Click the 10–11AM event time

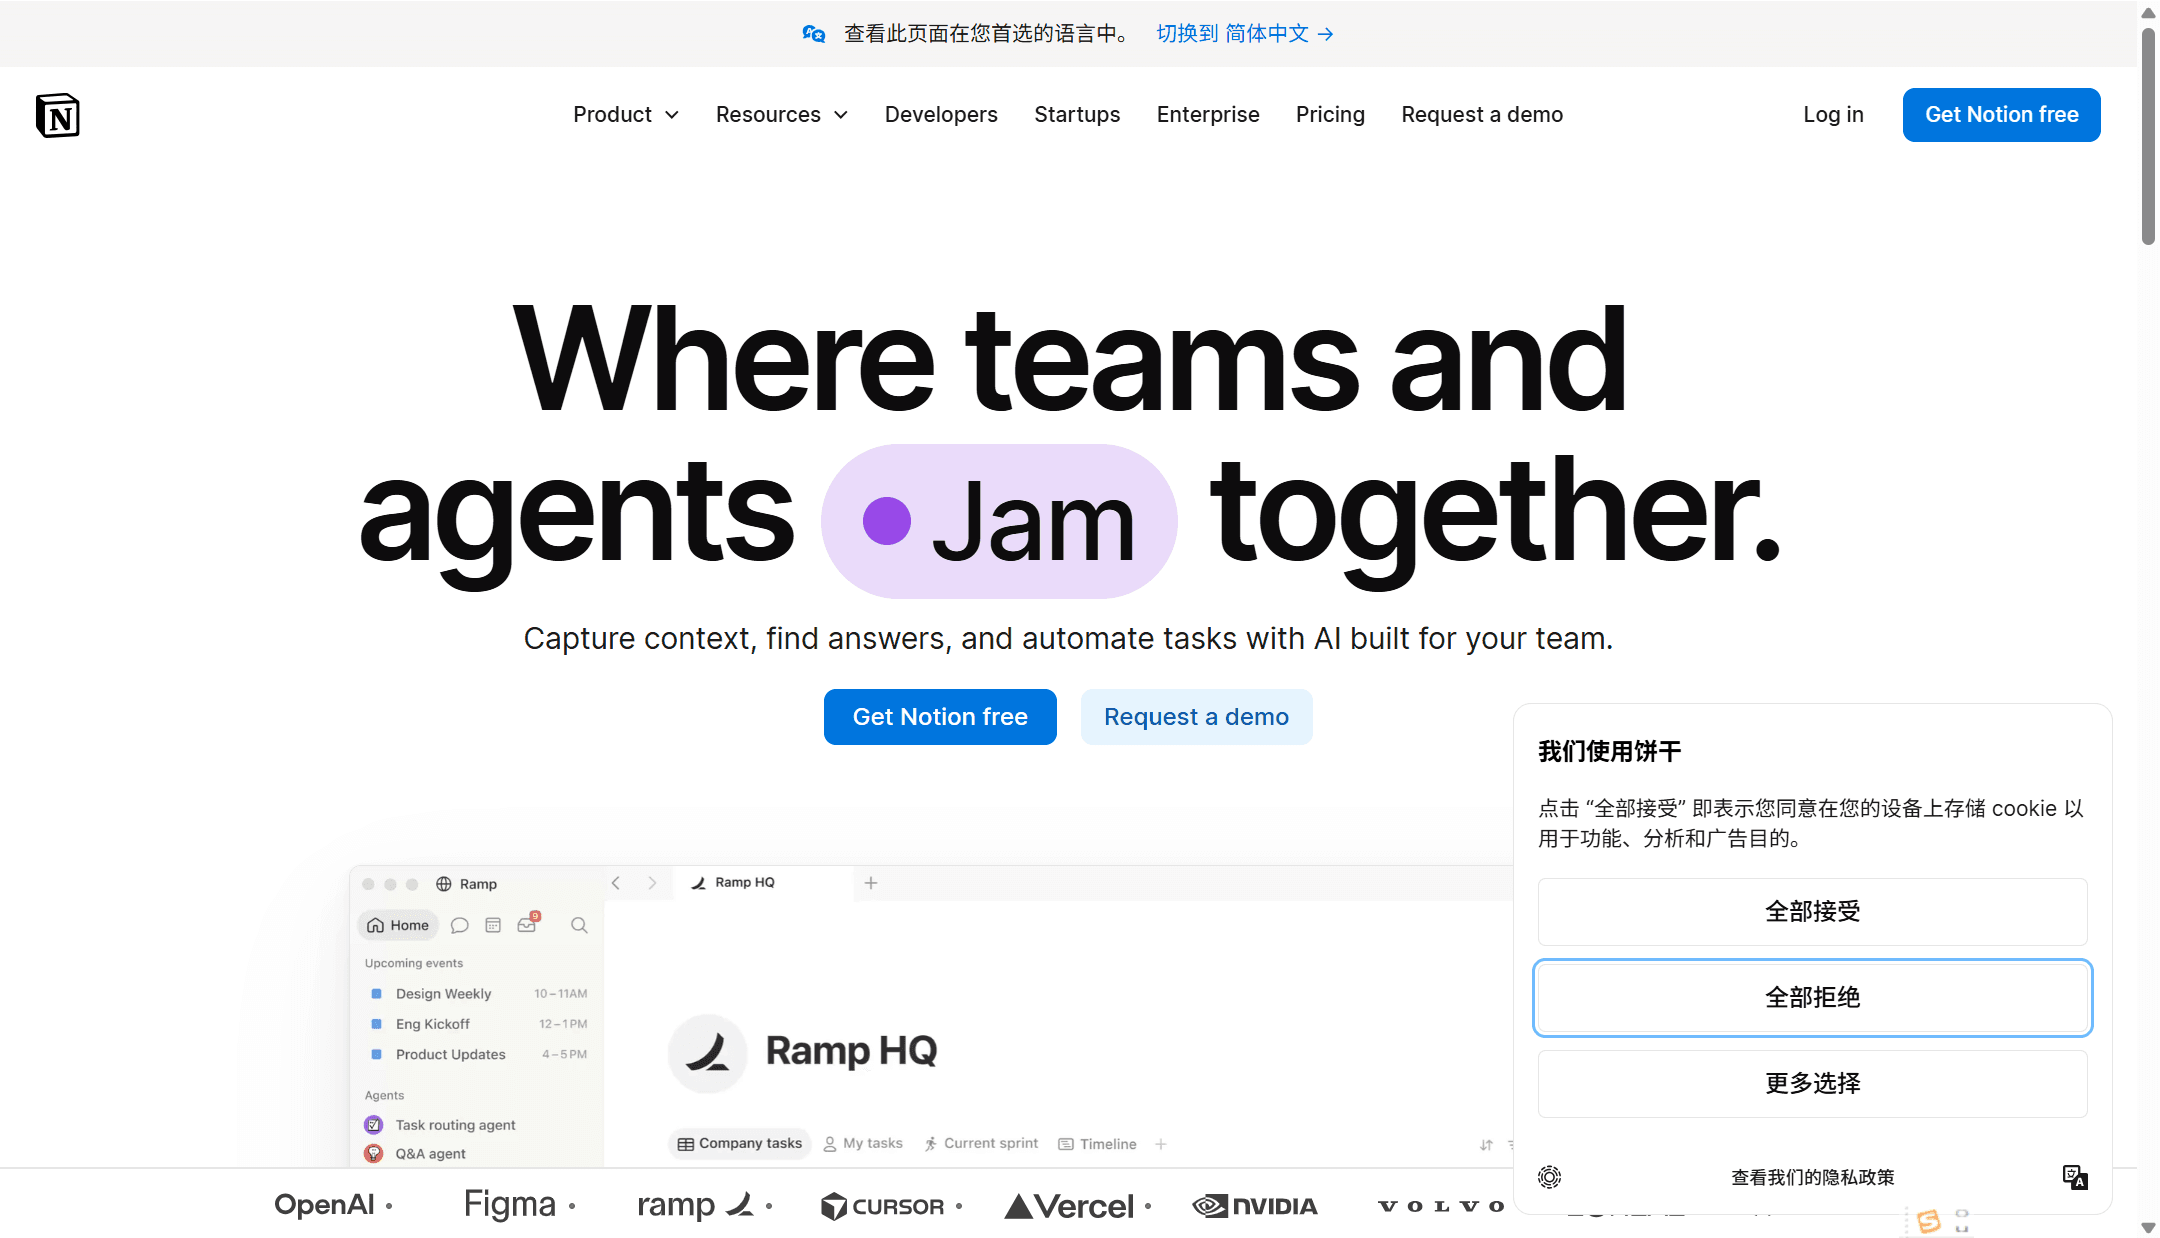pyautogui.click(x=561, y=994)
